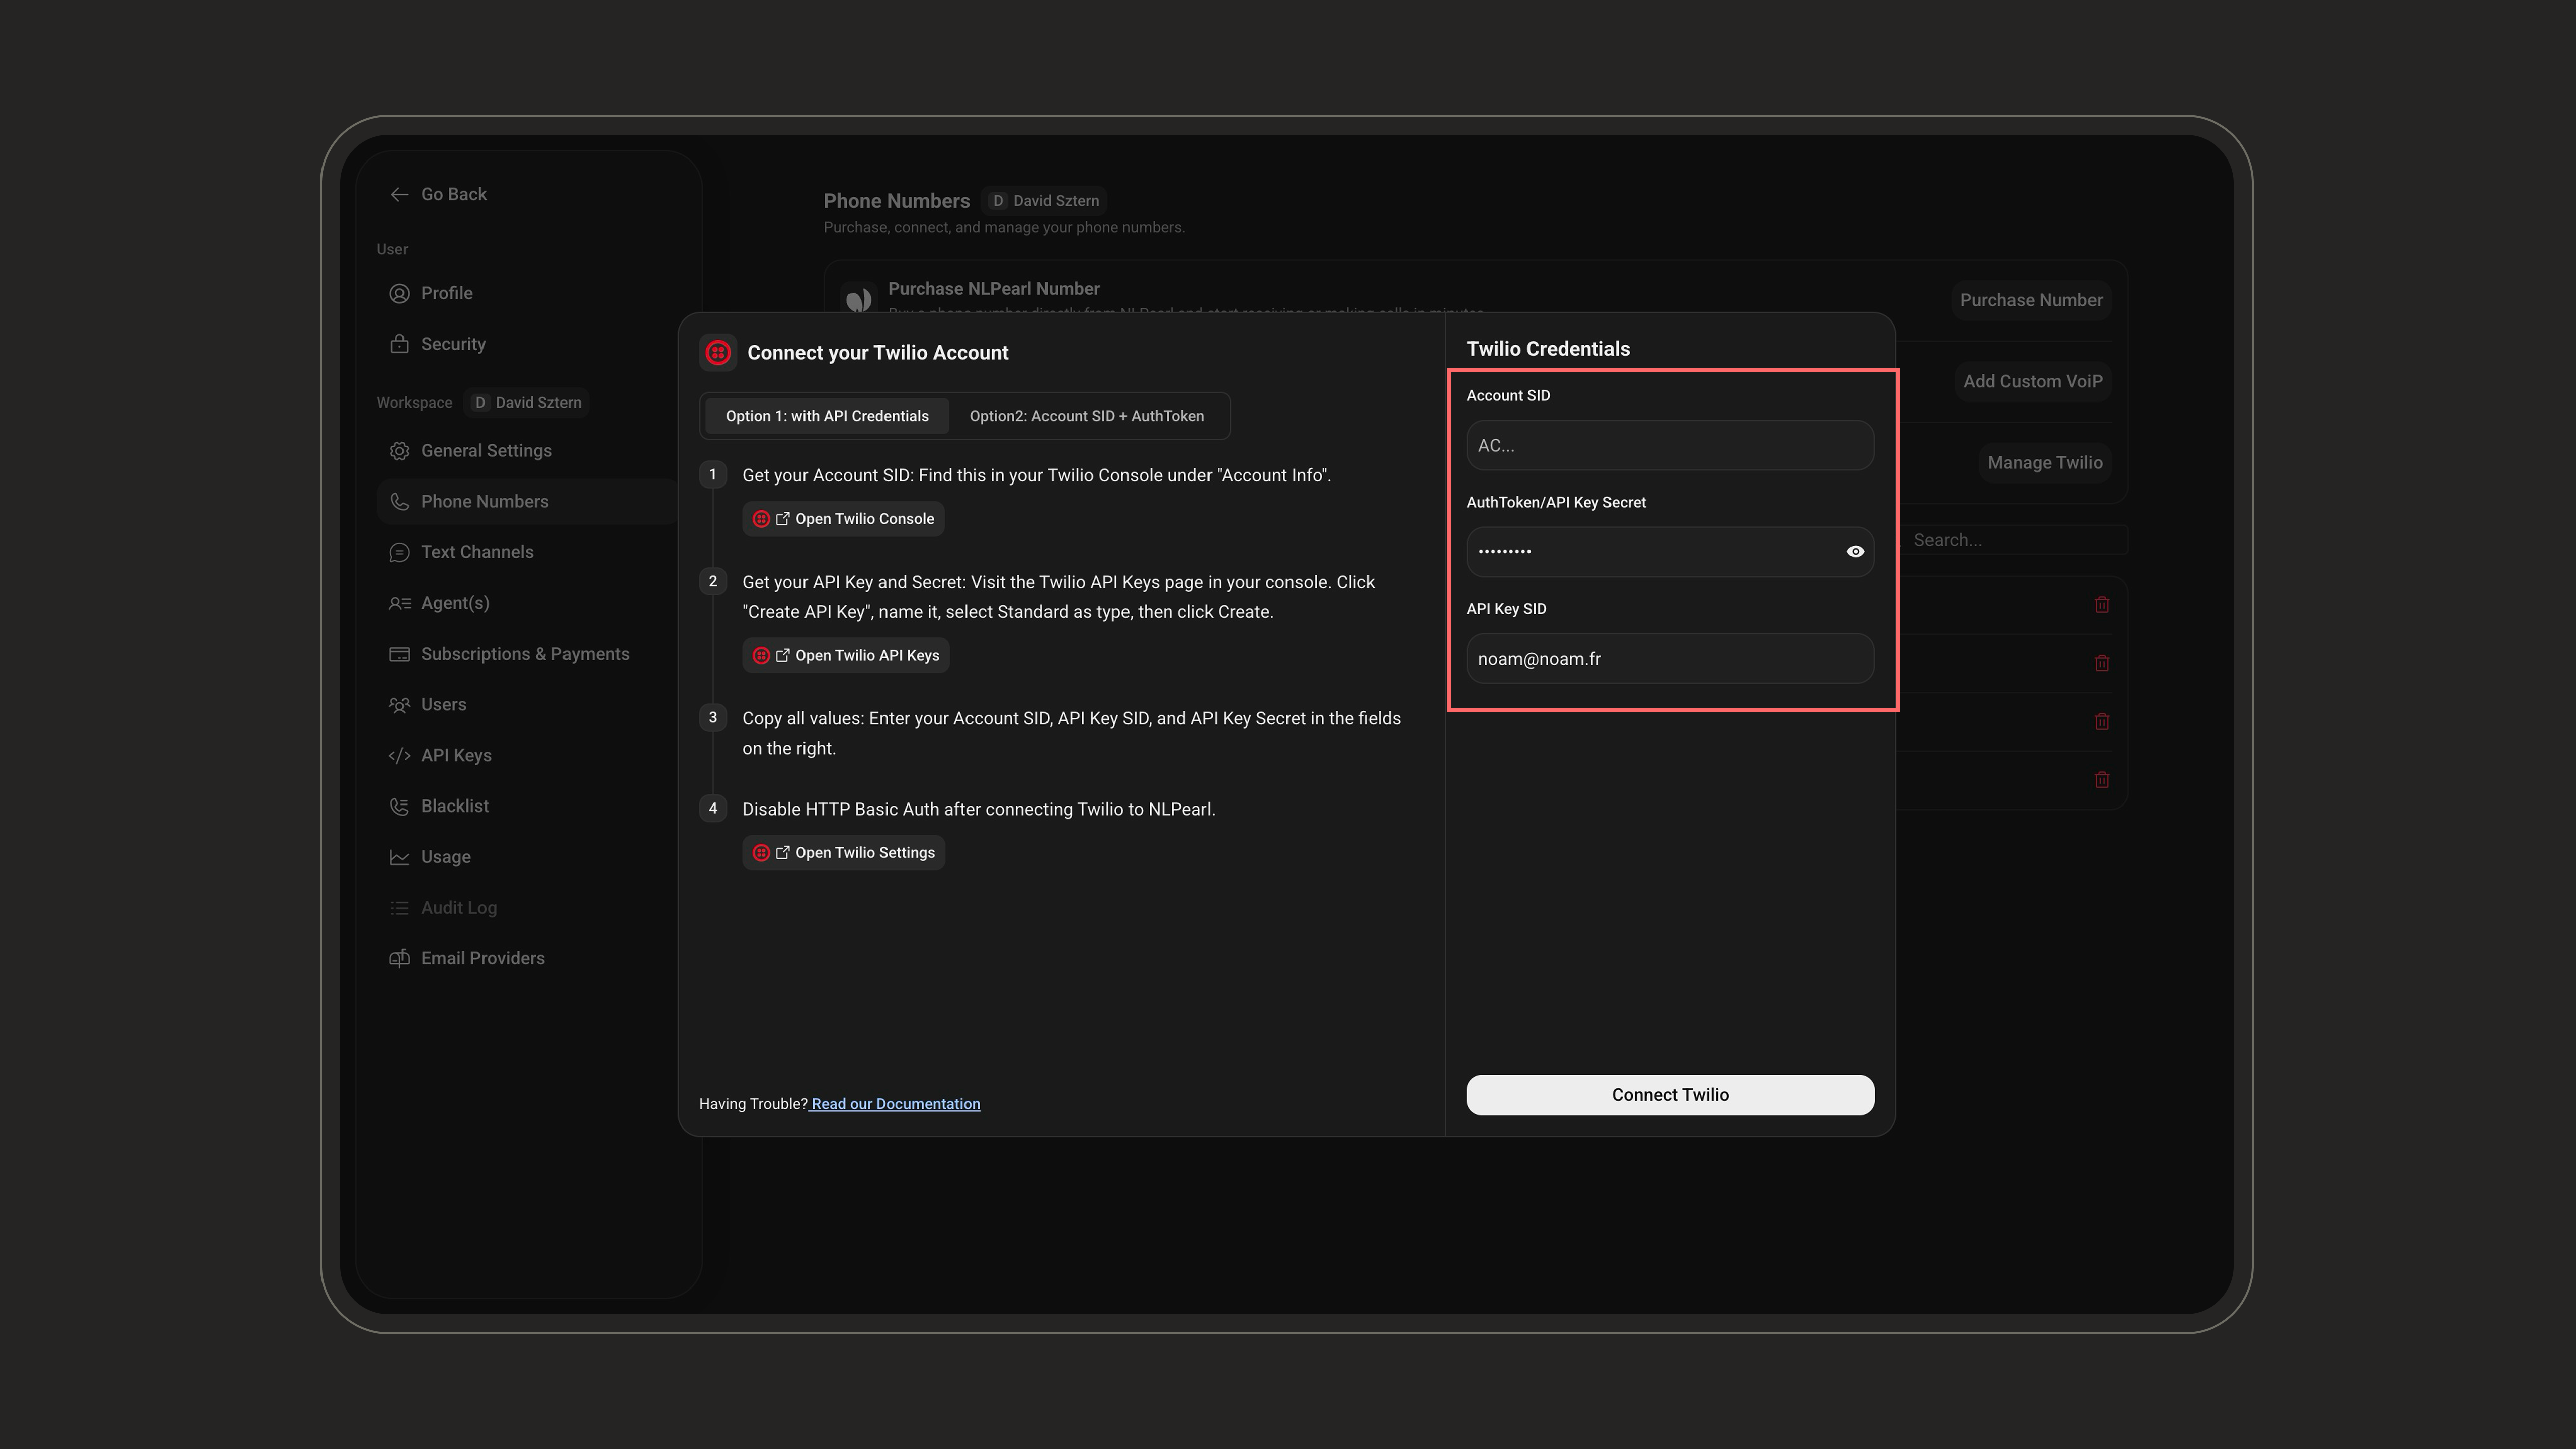Screen dimensions: 2576x1449
Task: Select the Phone Numbers handset icon
Action: pyautogui.click(x=399, y=502)
